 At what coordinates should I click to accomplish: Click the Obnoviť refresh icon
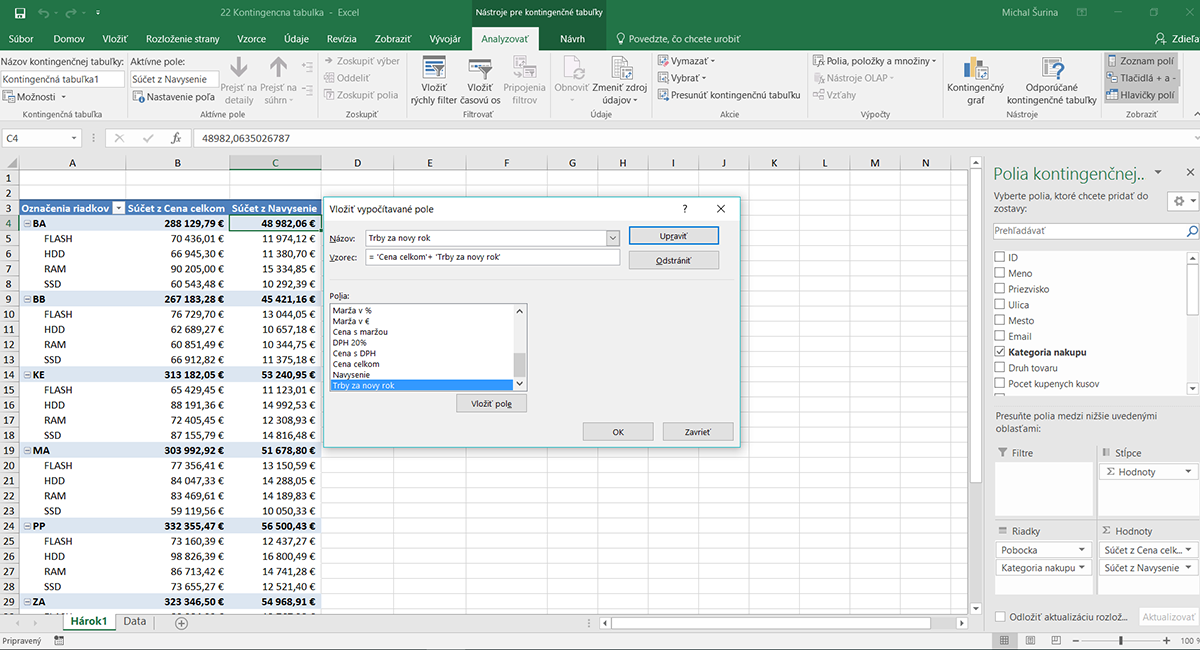572,69
